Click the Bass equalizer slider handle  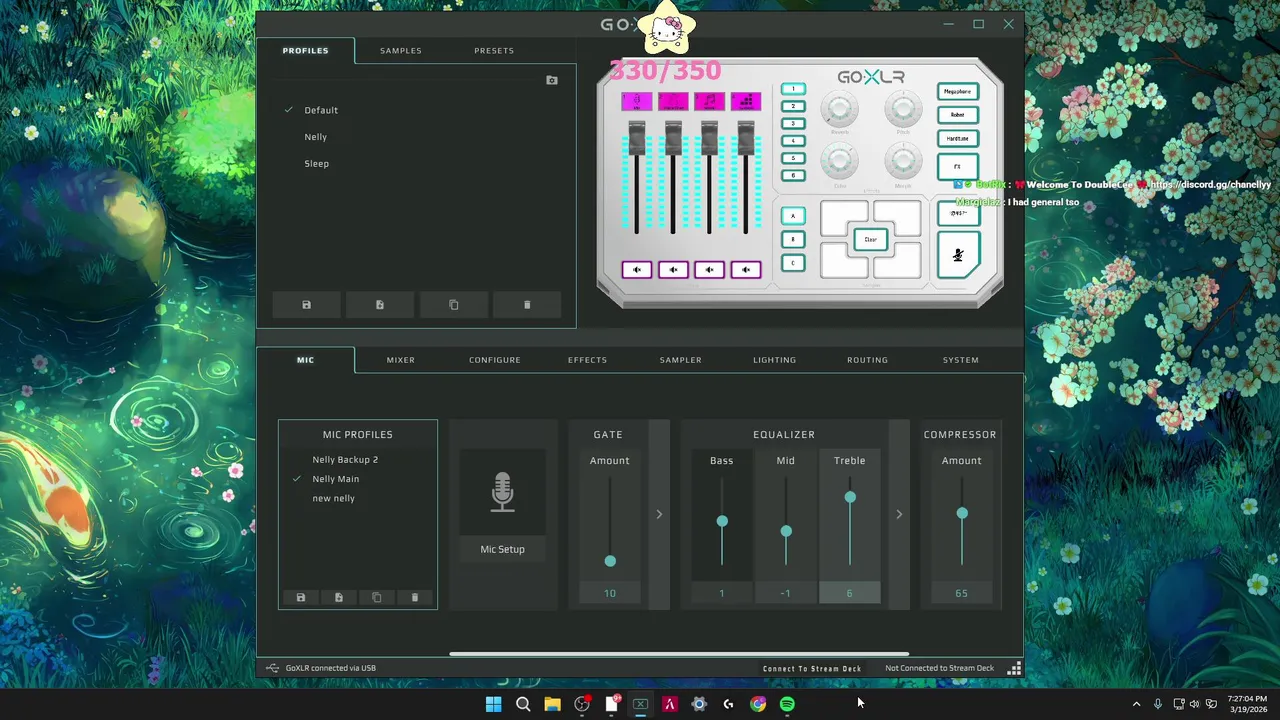(x=722, y=521)
